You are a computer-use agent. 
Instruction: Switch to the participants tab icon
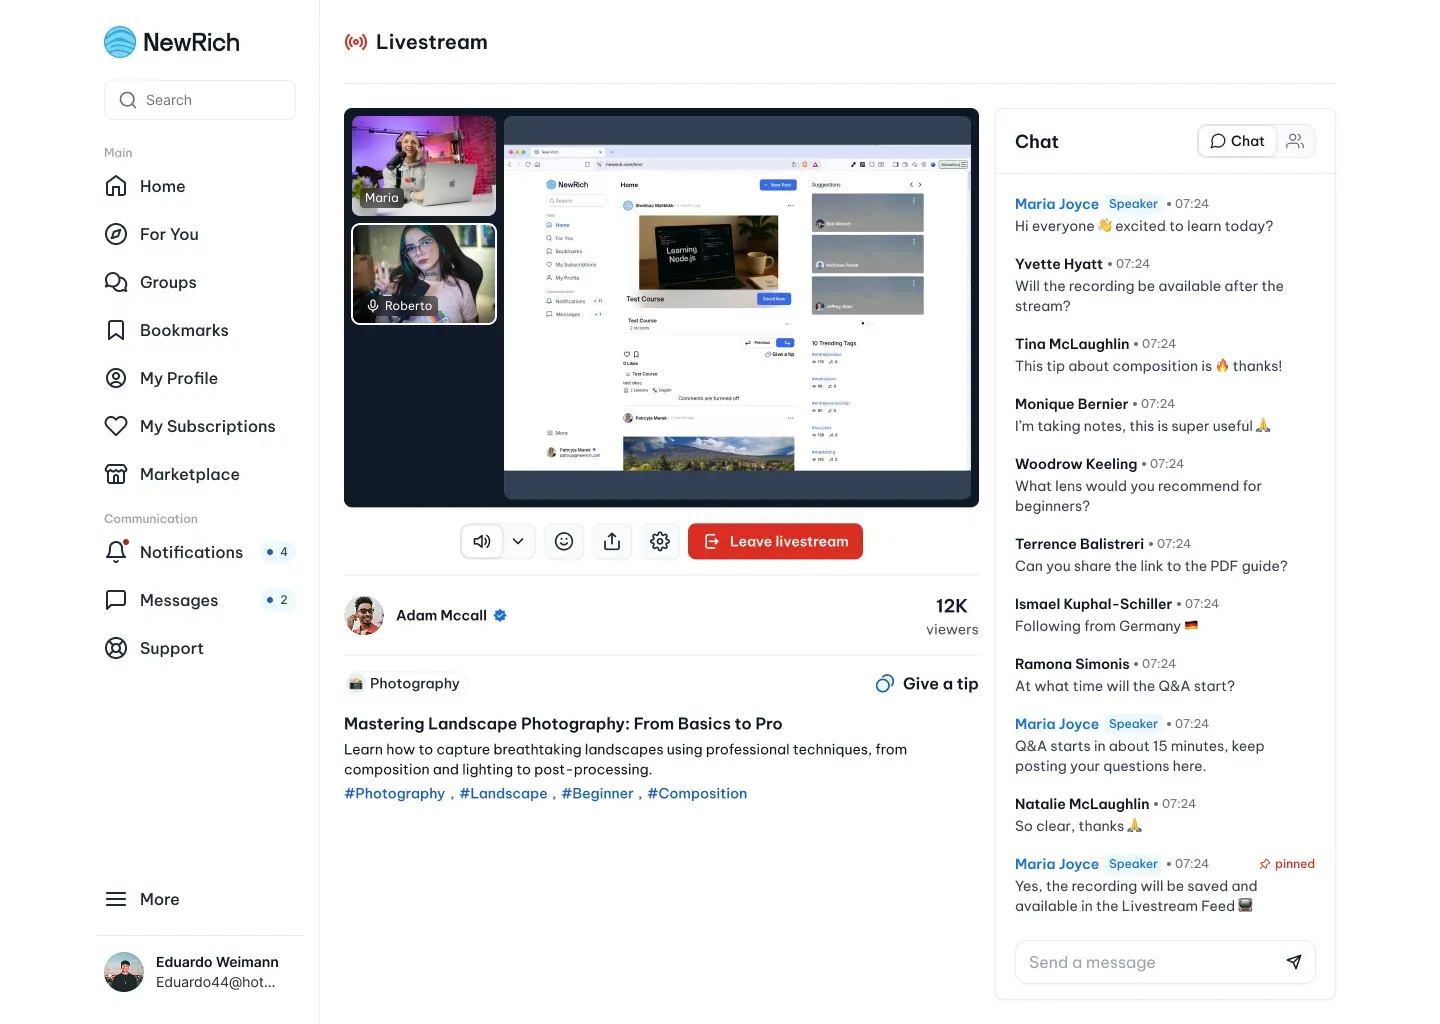coord(1295,141)
